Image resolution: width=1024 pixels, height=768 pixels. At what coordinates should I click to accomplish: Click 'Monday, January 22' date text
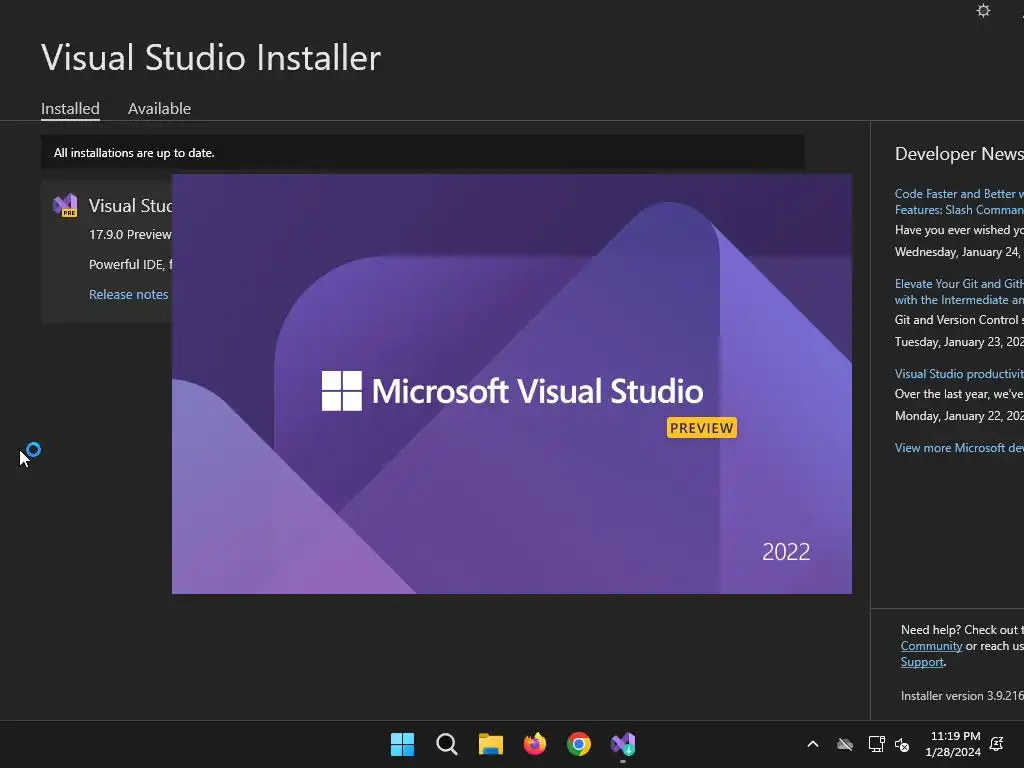coord(959,415)
